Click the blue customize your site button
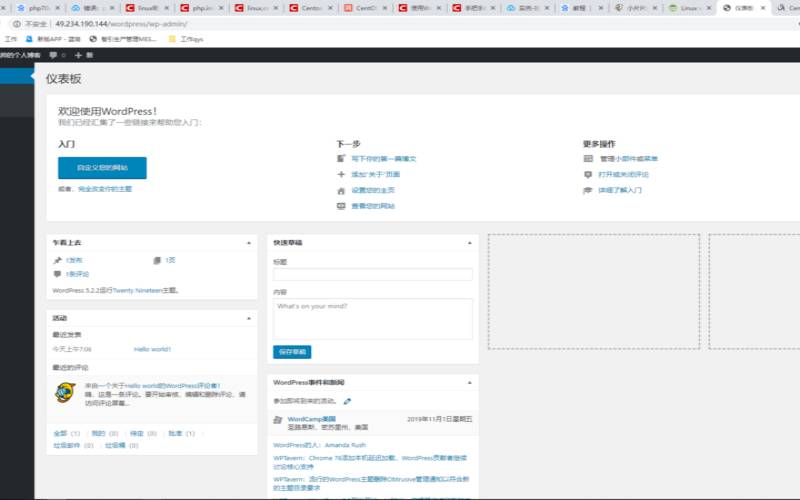 [x=102, y=168]
